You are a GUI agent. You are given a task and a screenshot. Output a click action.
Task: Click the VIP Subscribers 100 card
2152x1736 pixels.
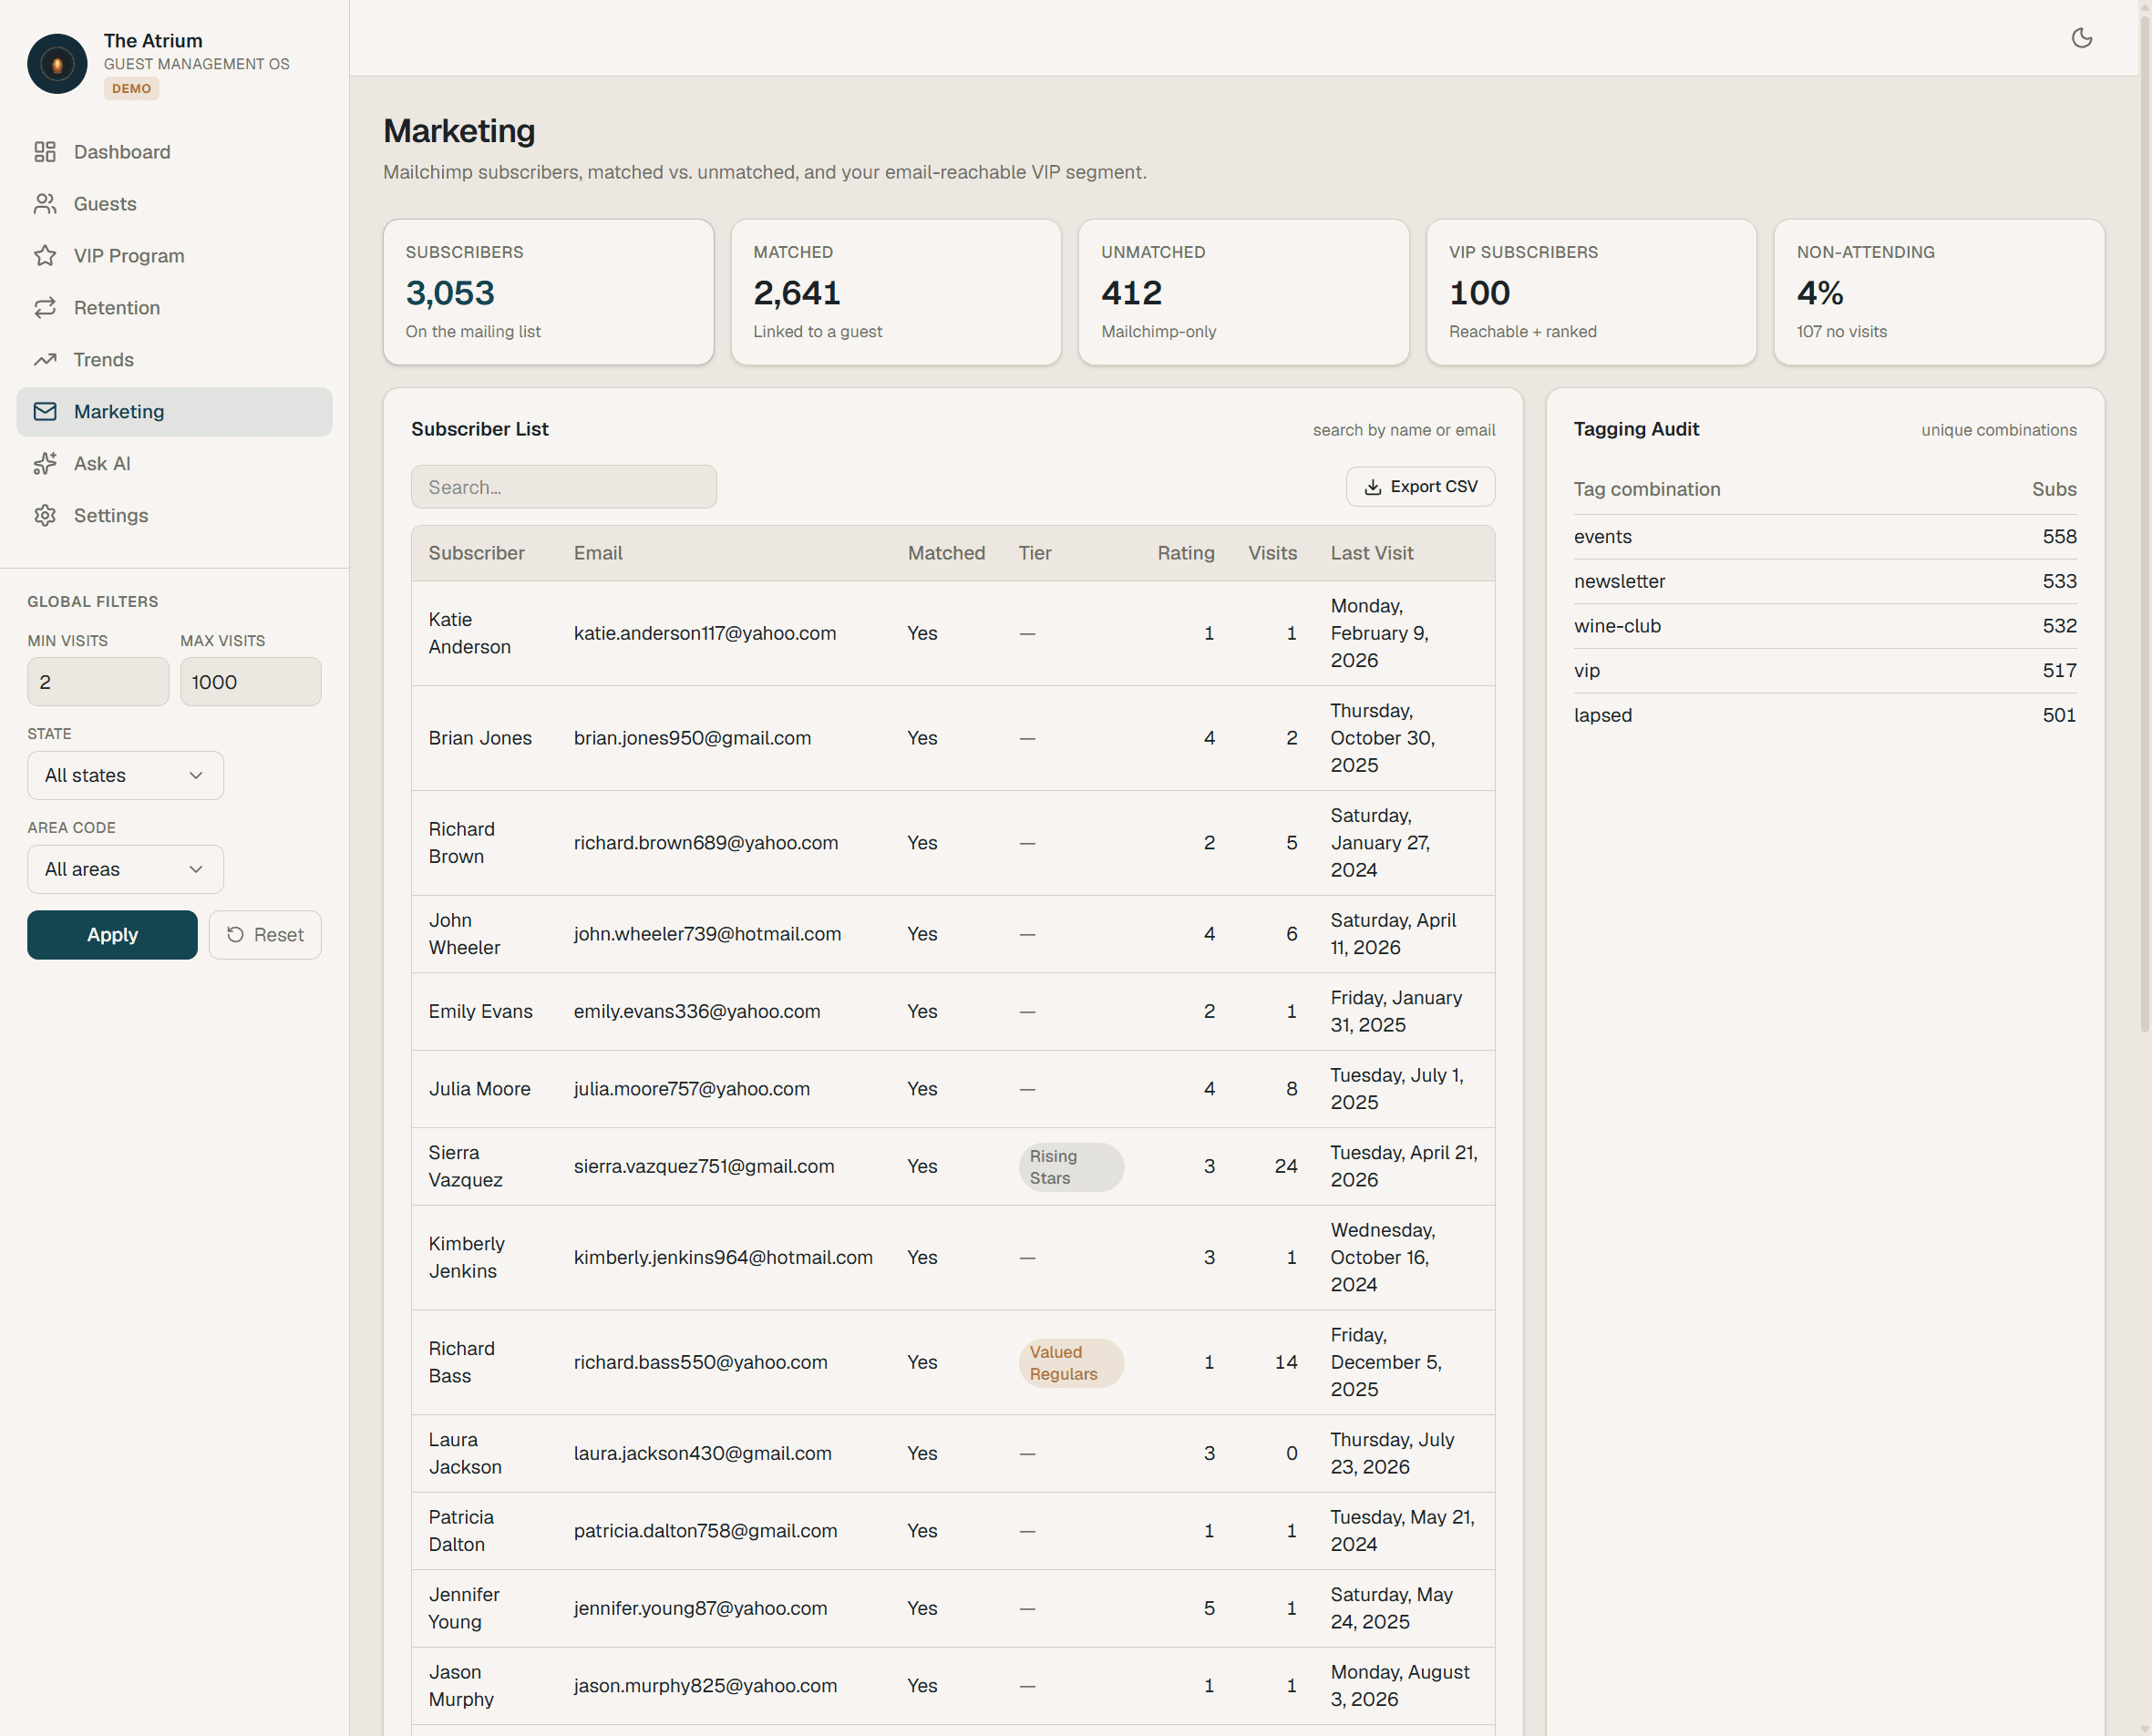[x=1591, y=292]
